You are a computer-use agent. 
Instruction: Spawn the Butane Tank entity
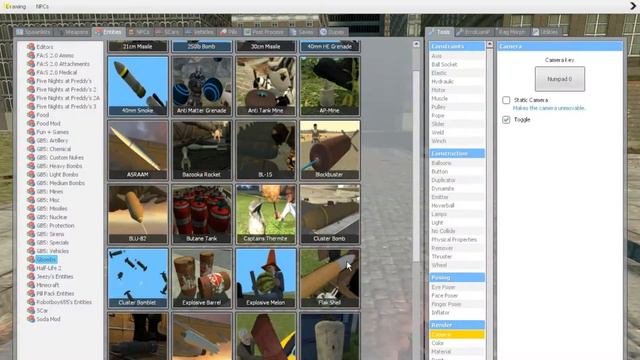pos(202,214)
